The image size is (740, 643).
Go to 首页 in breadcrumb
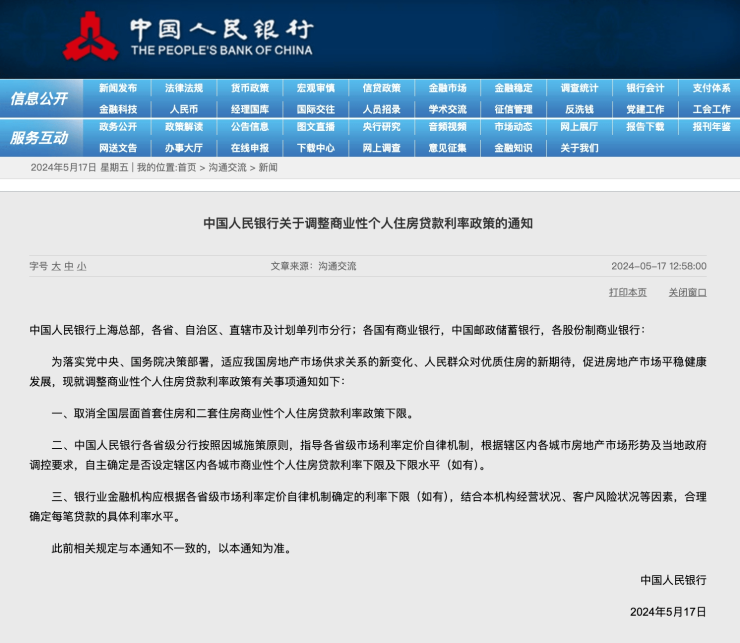click(187, 168)
